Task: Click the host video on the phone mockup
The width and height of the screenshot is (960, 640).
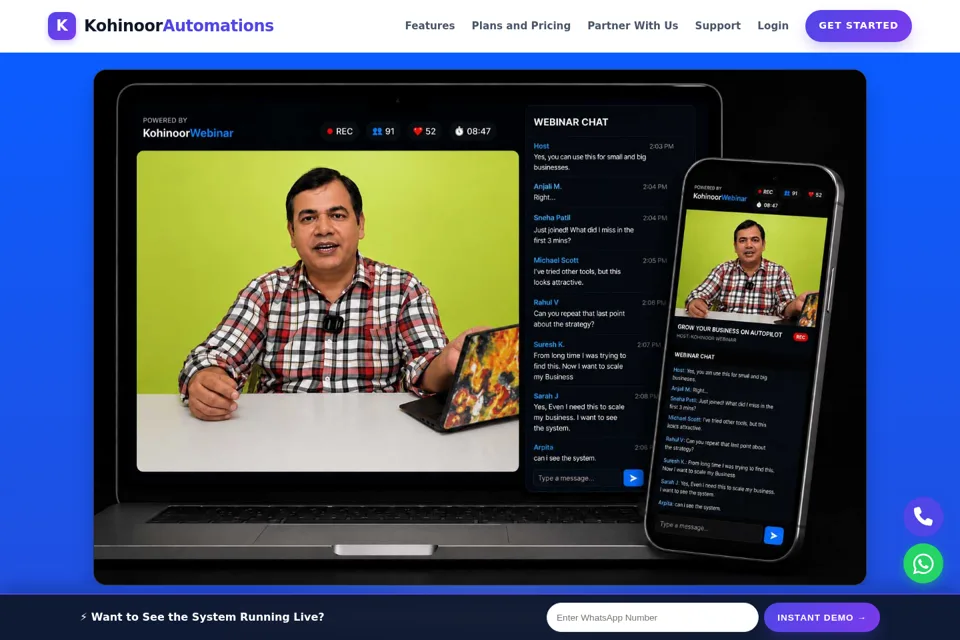Action: 752,268
